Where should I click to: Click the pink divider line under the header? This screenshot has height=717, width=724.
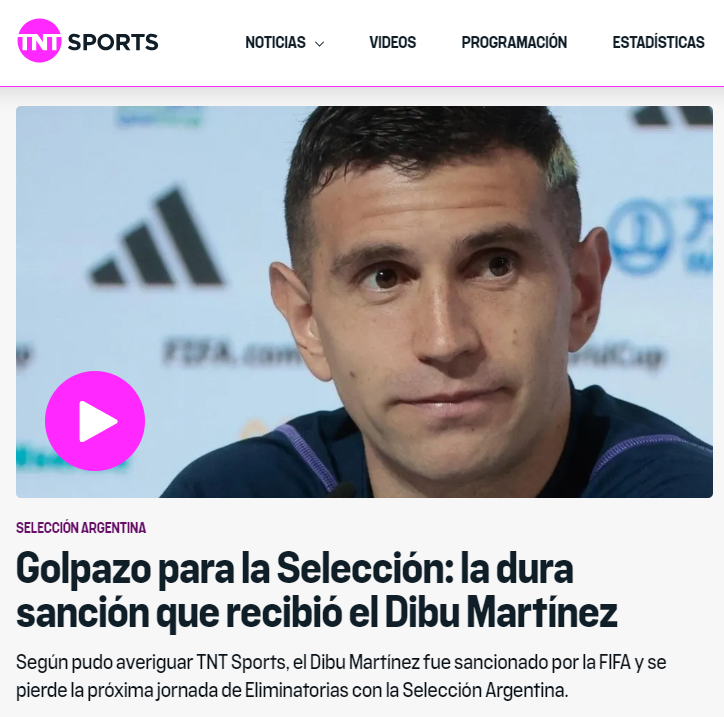coord(362,86)
